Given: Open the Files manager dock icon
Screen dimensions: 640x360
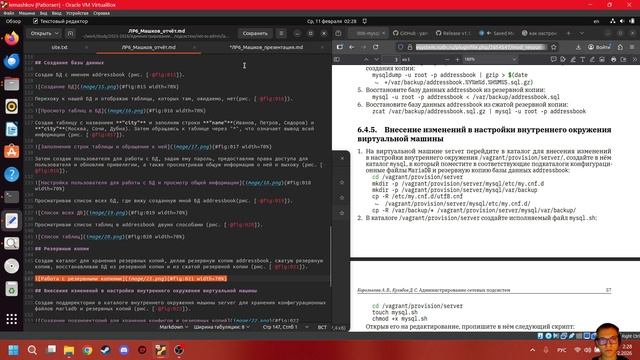Looking at the screenshot, I should 11,84.
